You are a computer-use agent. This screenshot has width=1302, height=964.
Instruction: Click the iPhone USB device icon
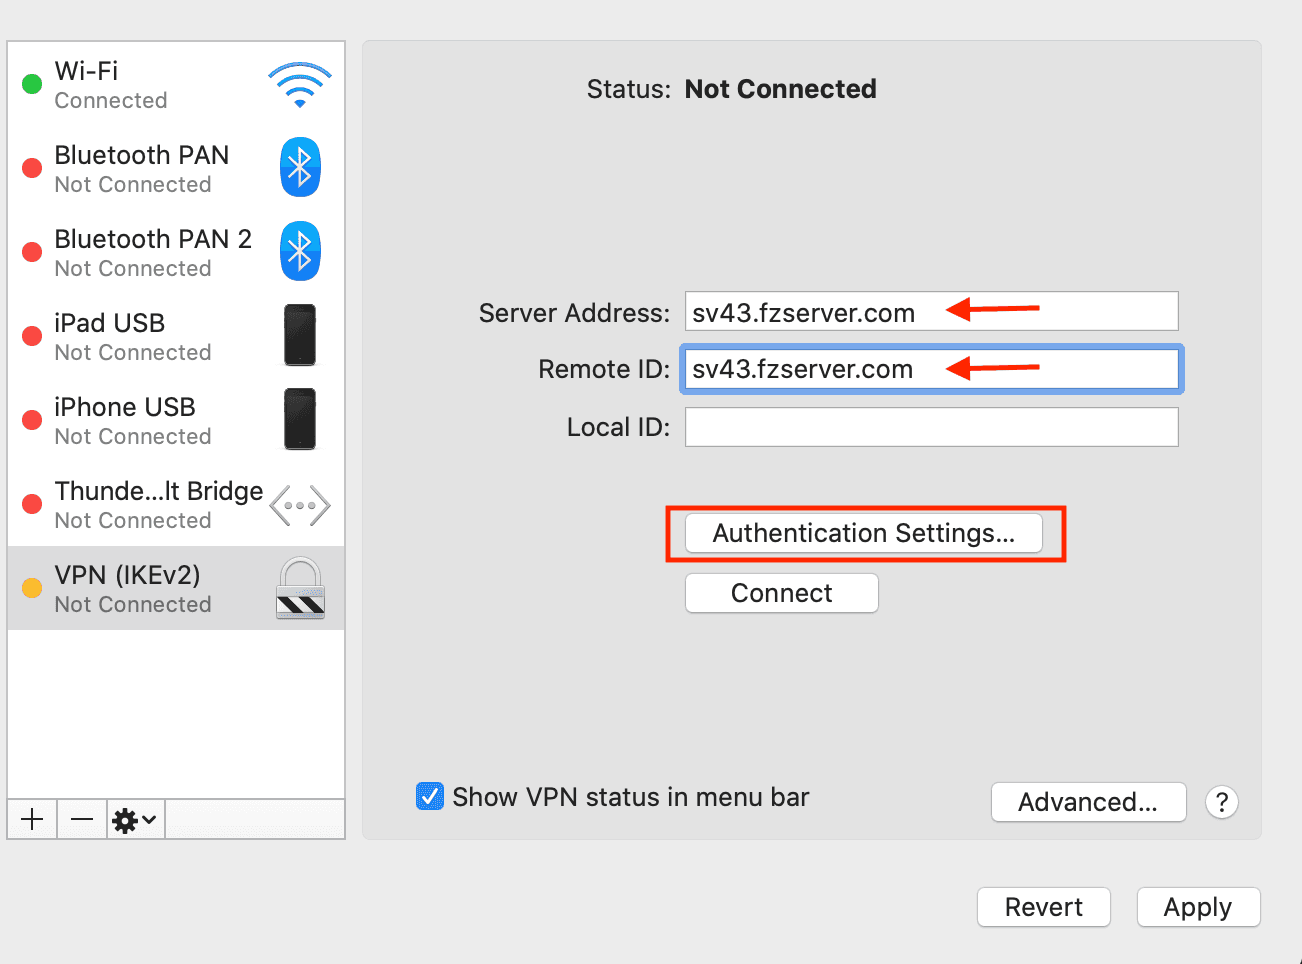point(300,419)
